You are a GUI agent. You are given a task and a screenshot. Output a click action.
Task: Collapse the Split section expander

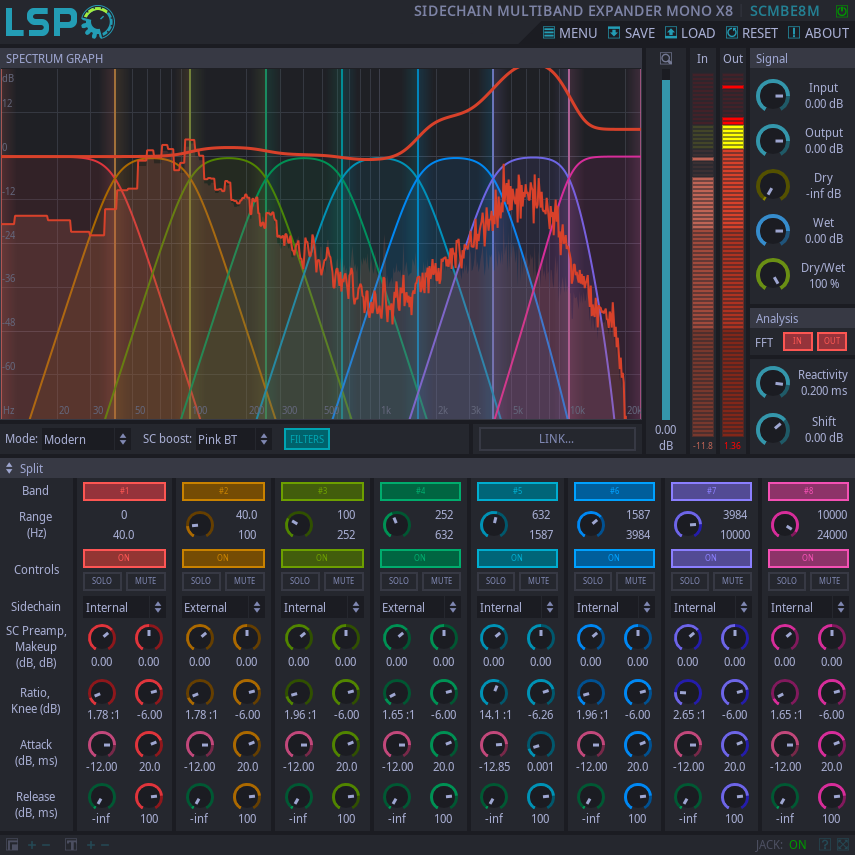tap(9, 468)
